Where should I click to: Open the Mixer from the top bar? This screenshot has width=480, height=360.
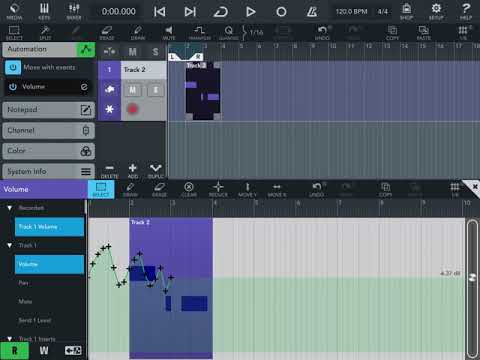coord(74,11)
